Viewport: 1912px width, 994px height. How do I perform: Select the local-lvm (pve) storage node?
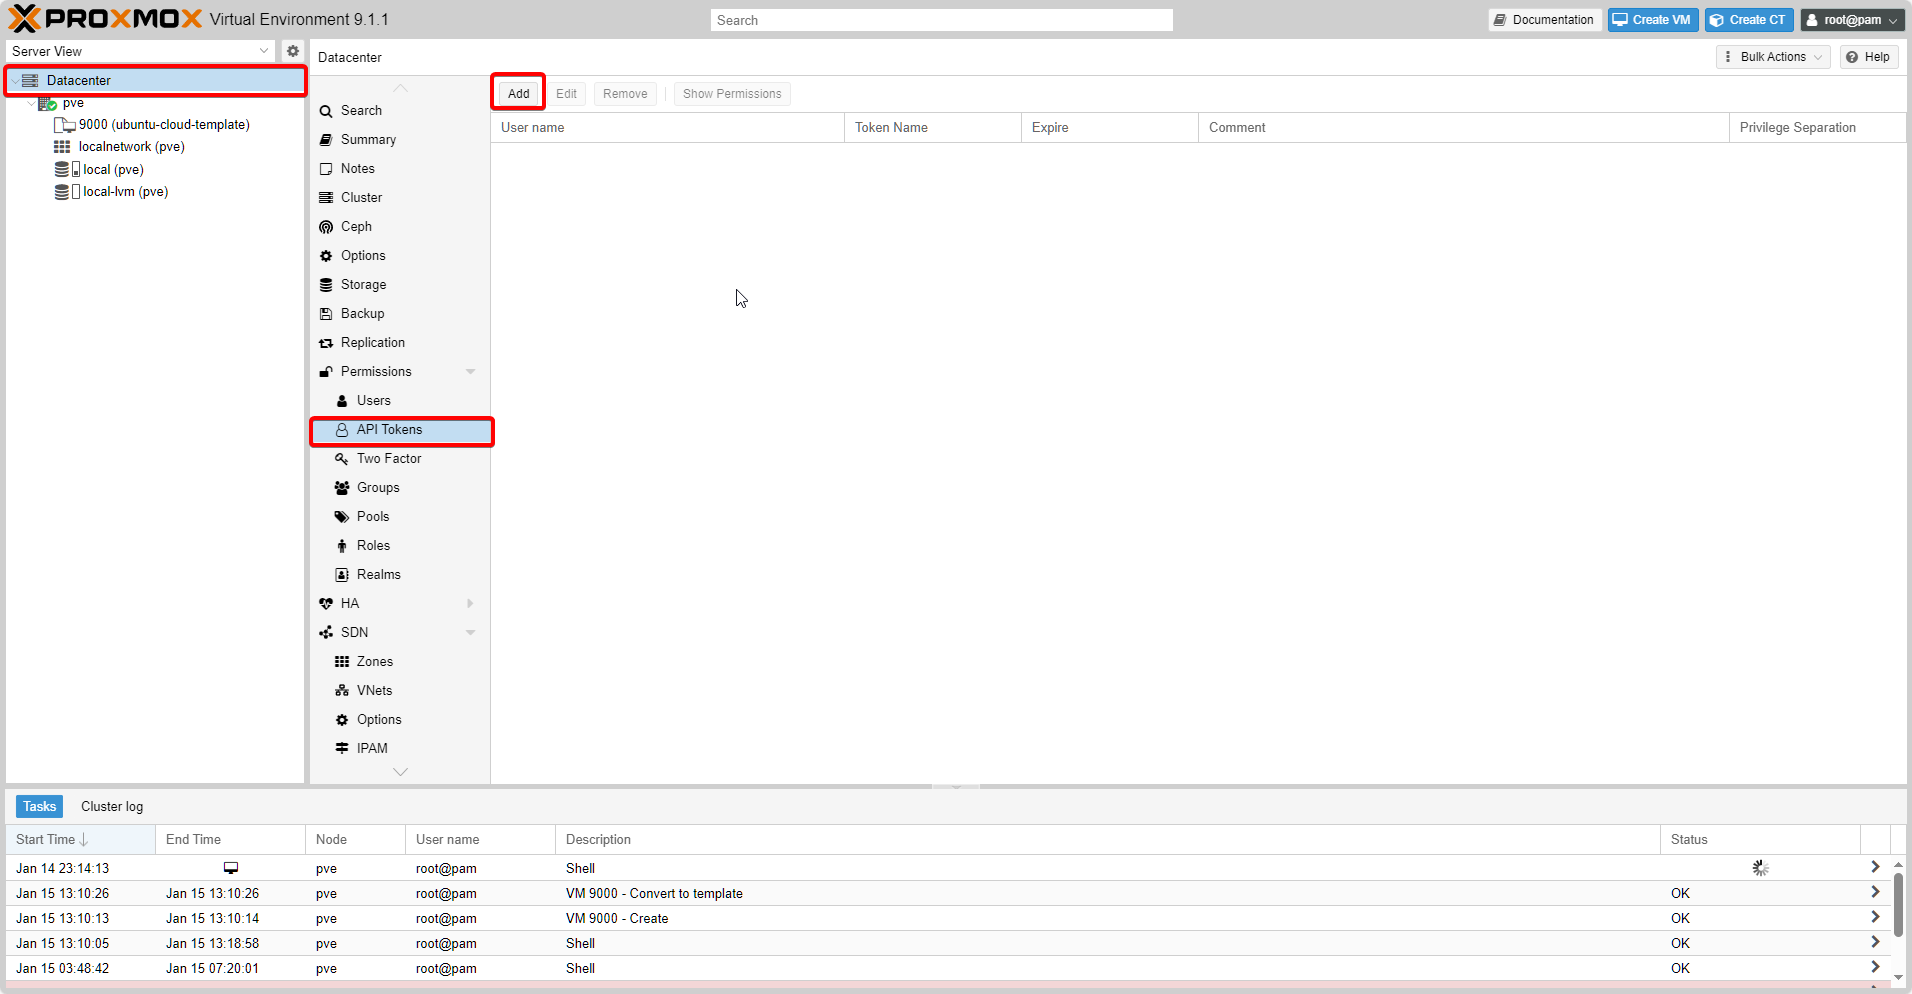point(125,192)
